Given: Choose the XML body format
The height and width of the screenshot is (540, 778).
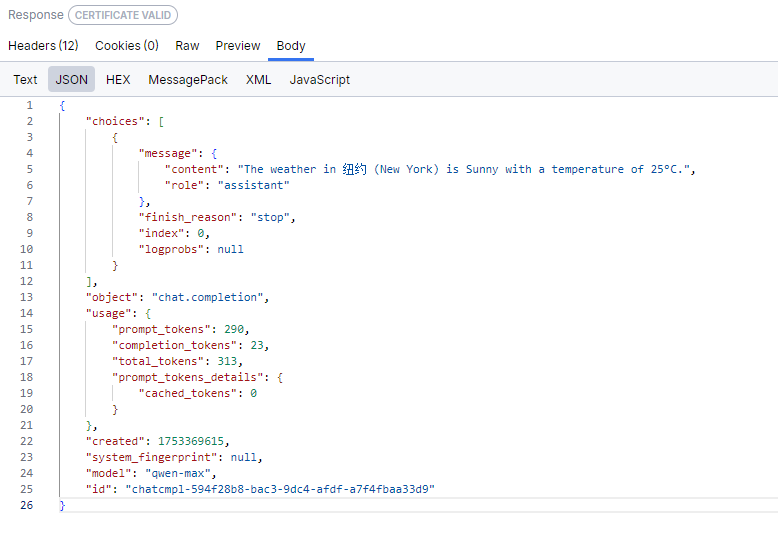Looking at the screenshot, I should pyautogui.click(x=259, y=79).
